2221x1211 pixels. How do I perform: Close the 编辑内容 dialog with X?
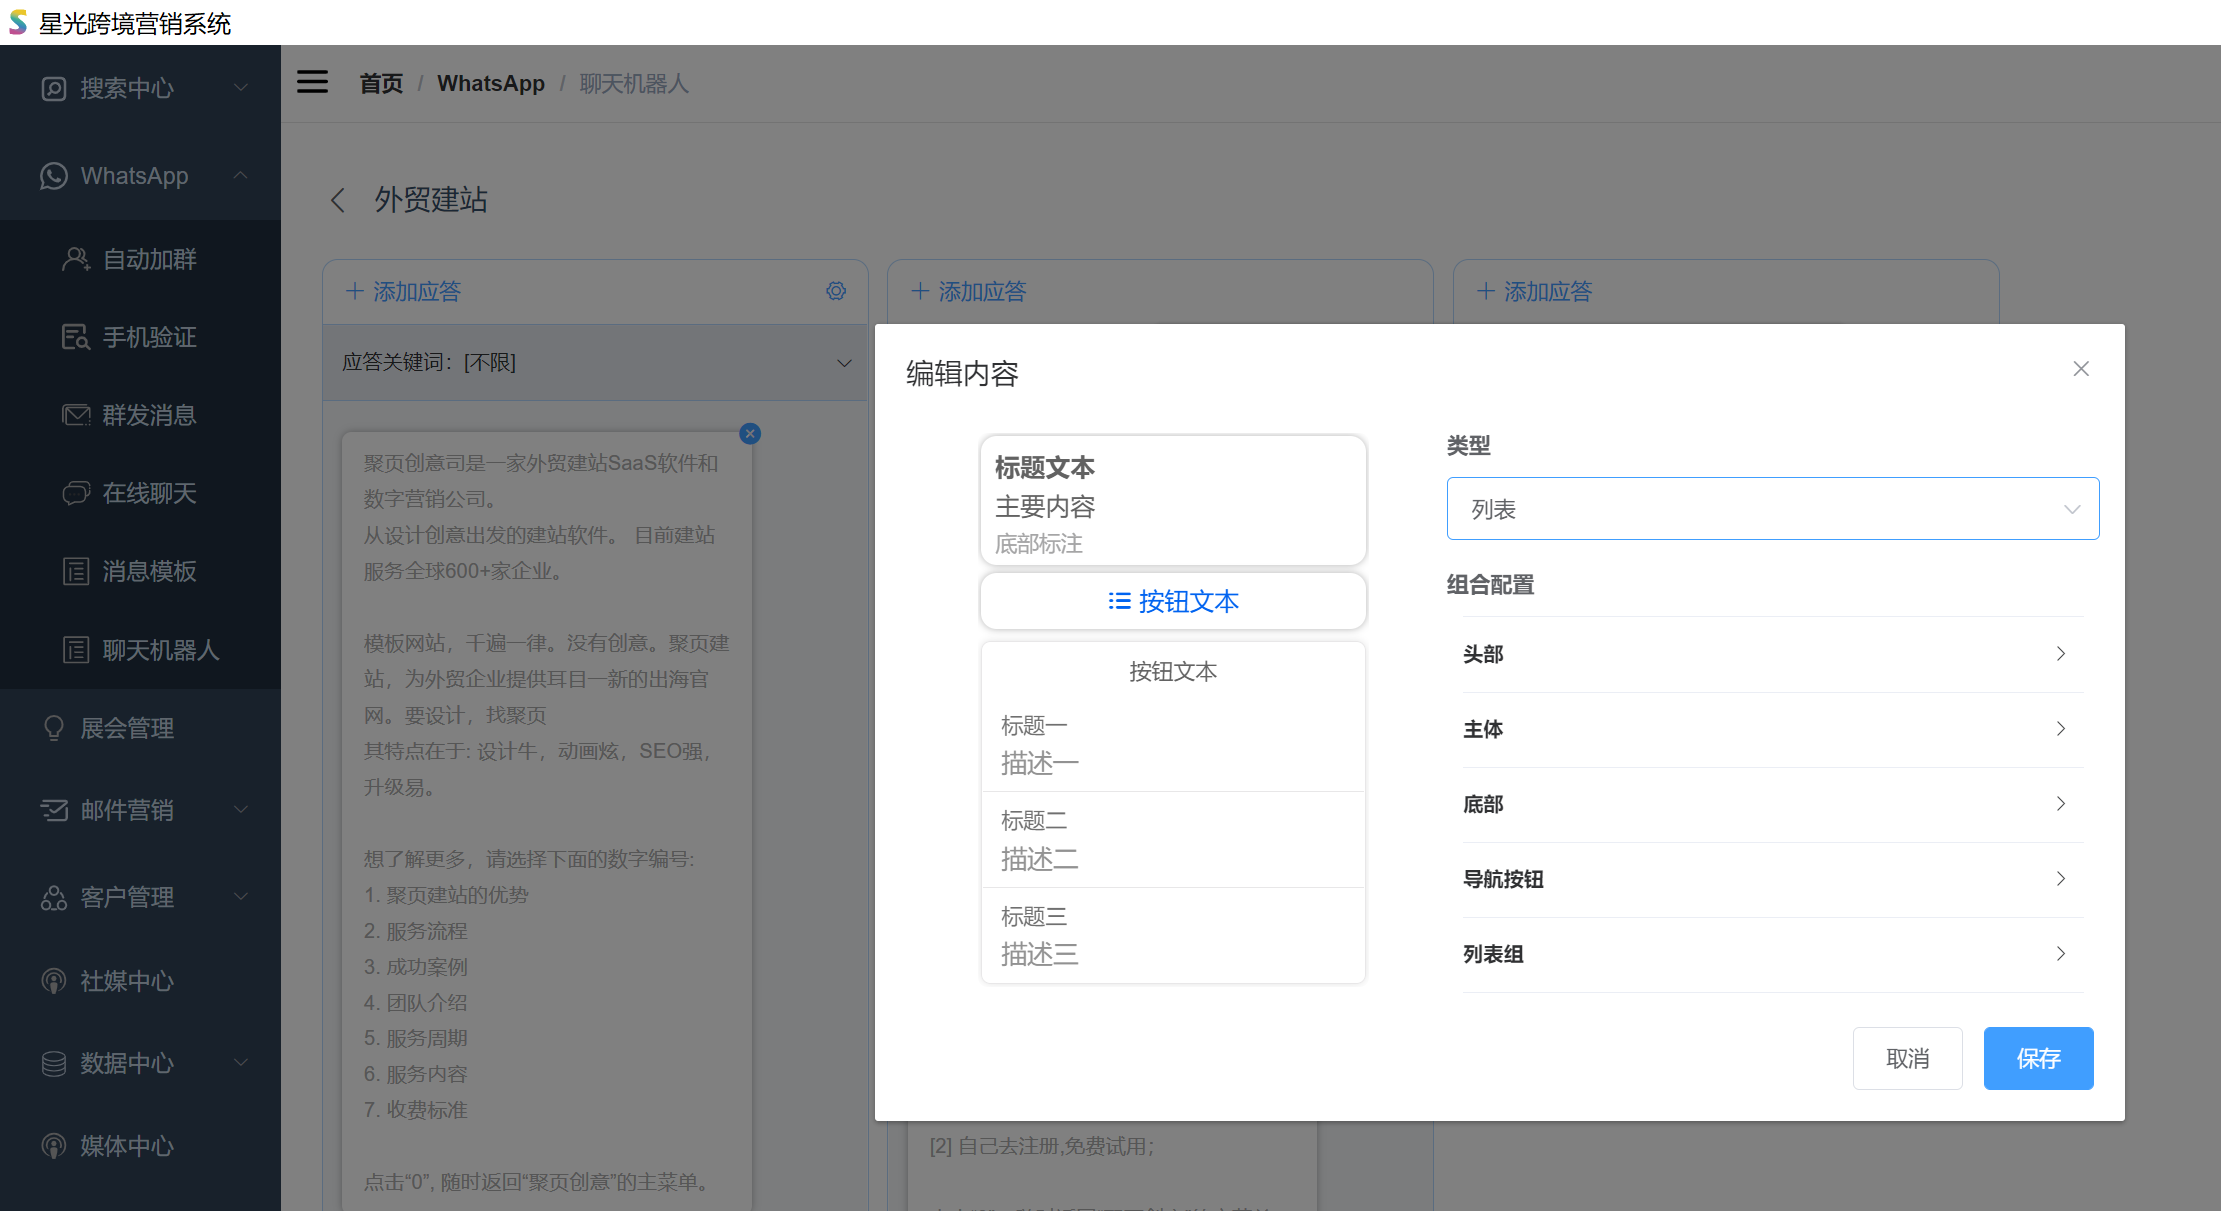click(2081, 369)
